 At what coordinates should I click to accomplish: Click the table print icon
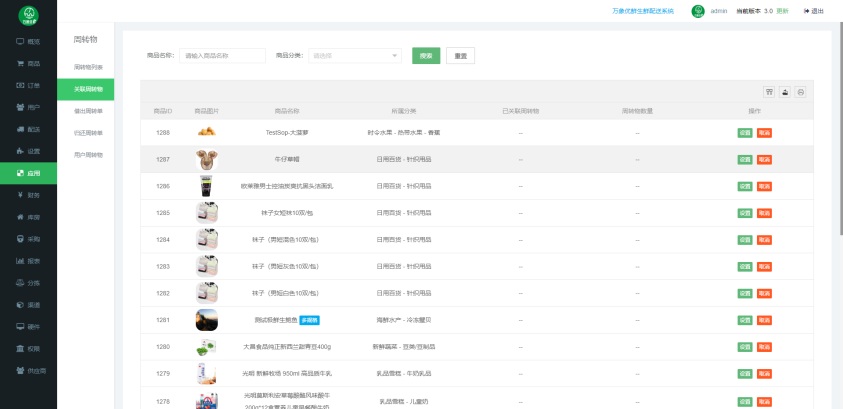pos(801,92)
